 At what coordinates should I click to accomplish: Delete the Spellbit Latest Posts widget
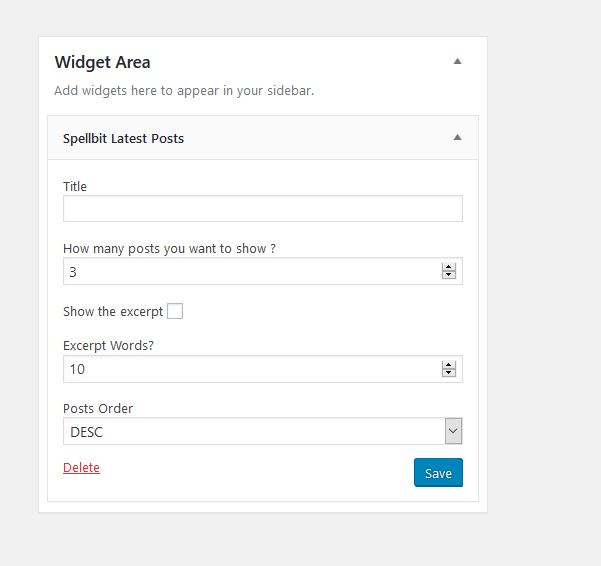point(81,468)
